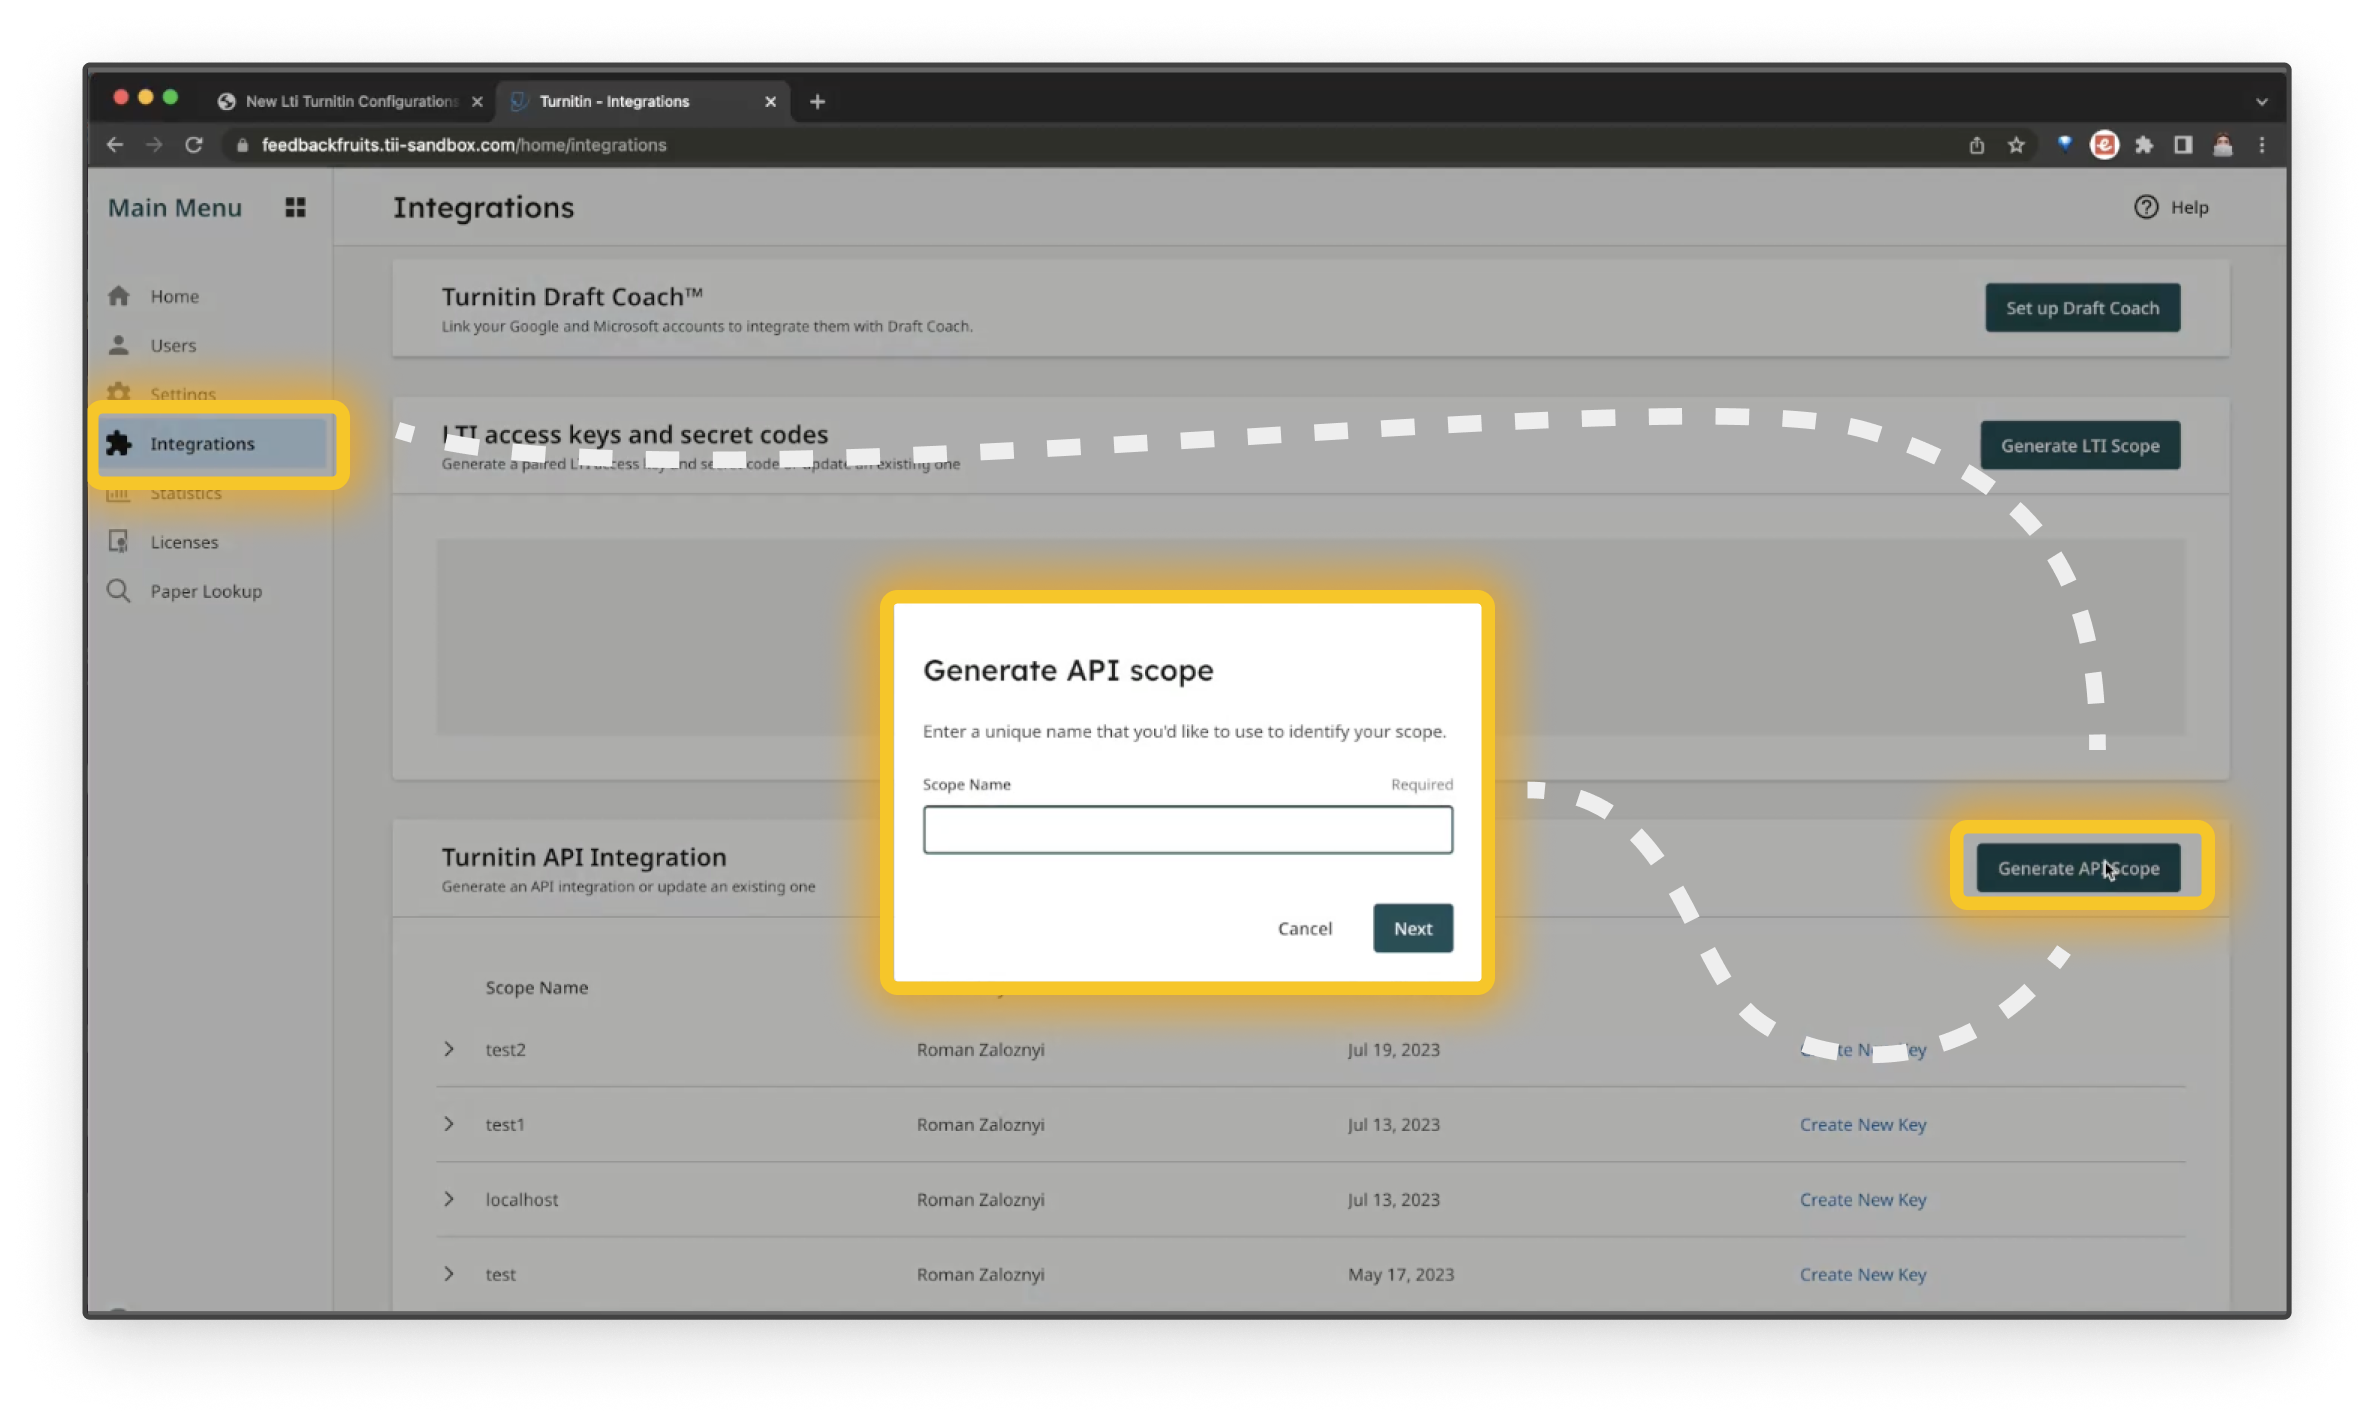The image size is (2370, 1418).
Task: Expand the localhost scope row
Action: coord(449,1199)
